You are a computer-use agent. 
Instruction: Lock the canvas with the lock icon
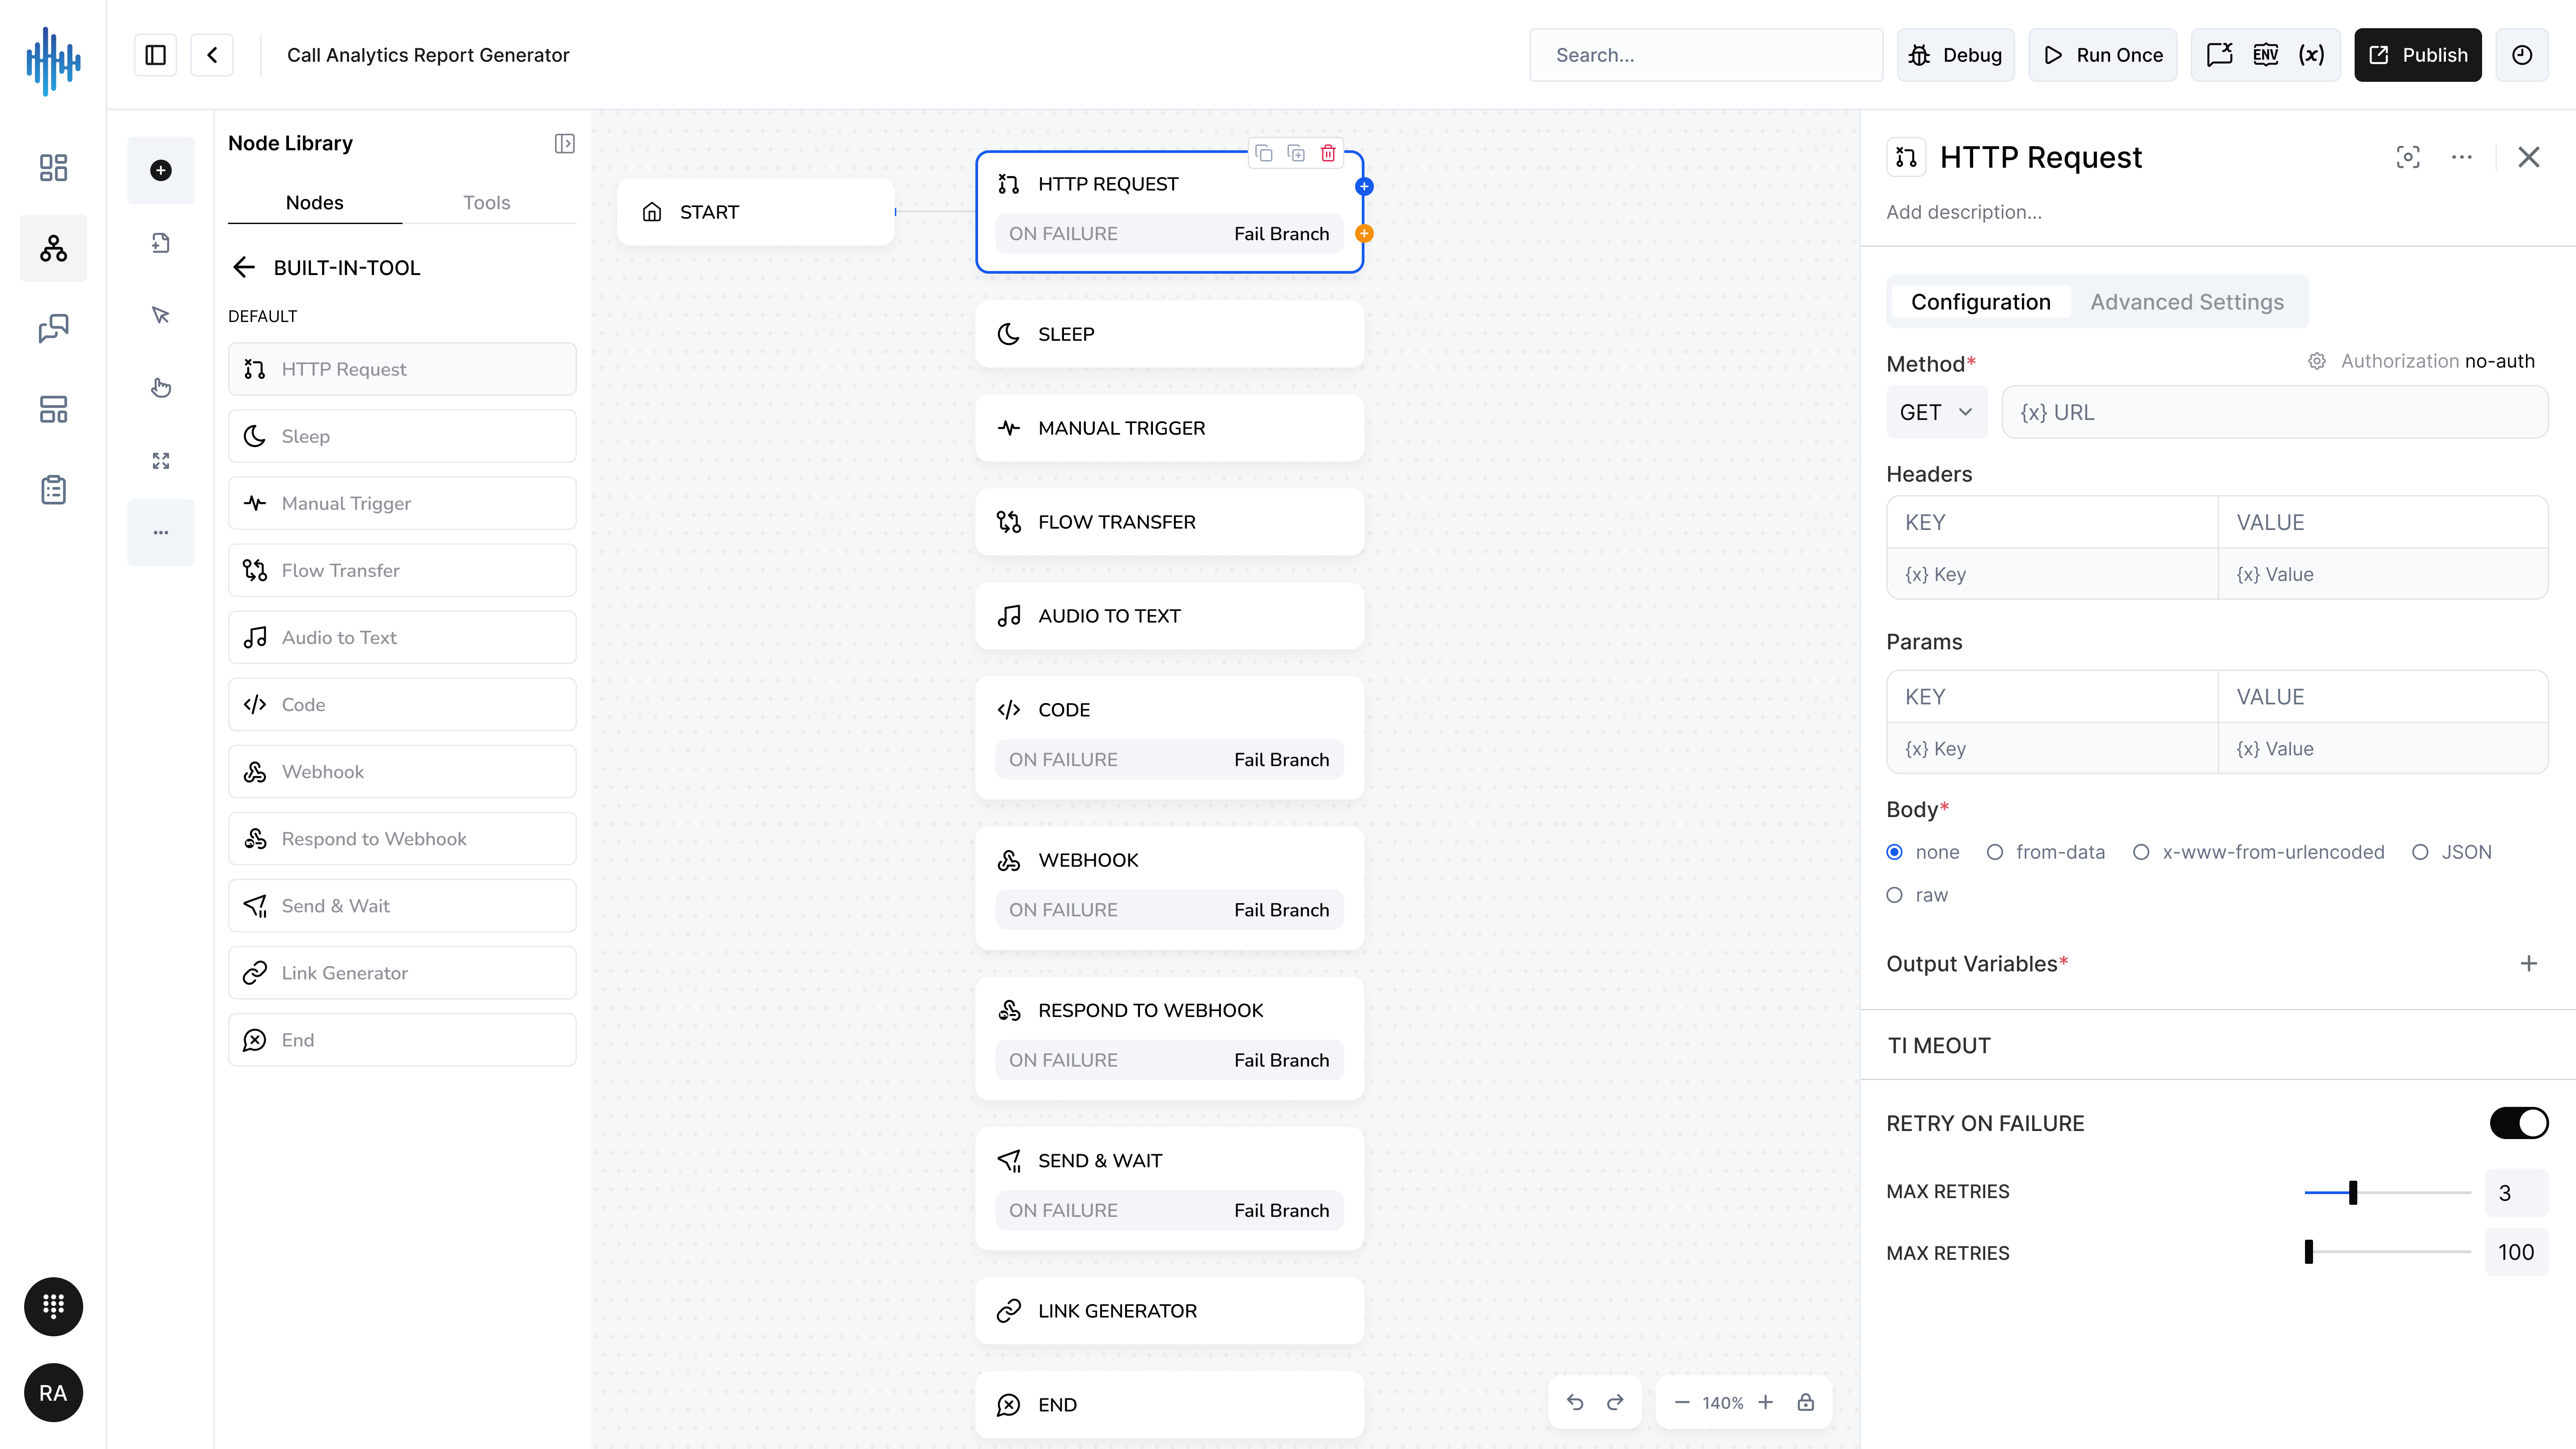[1806, 1402]
